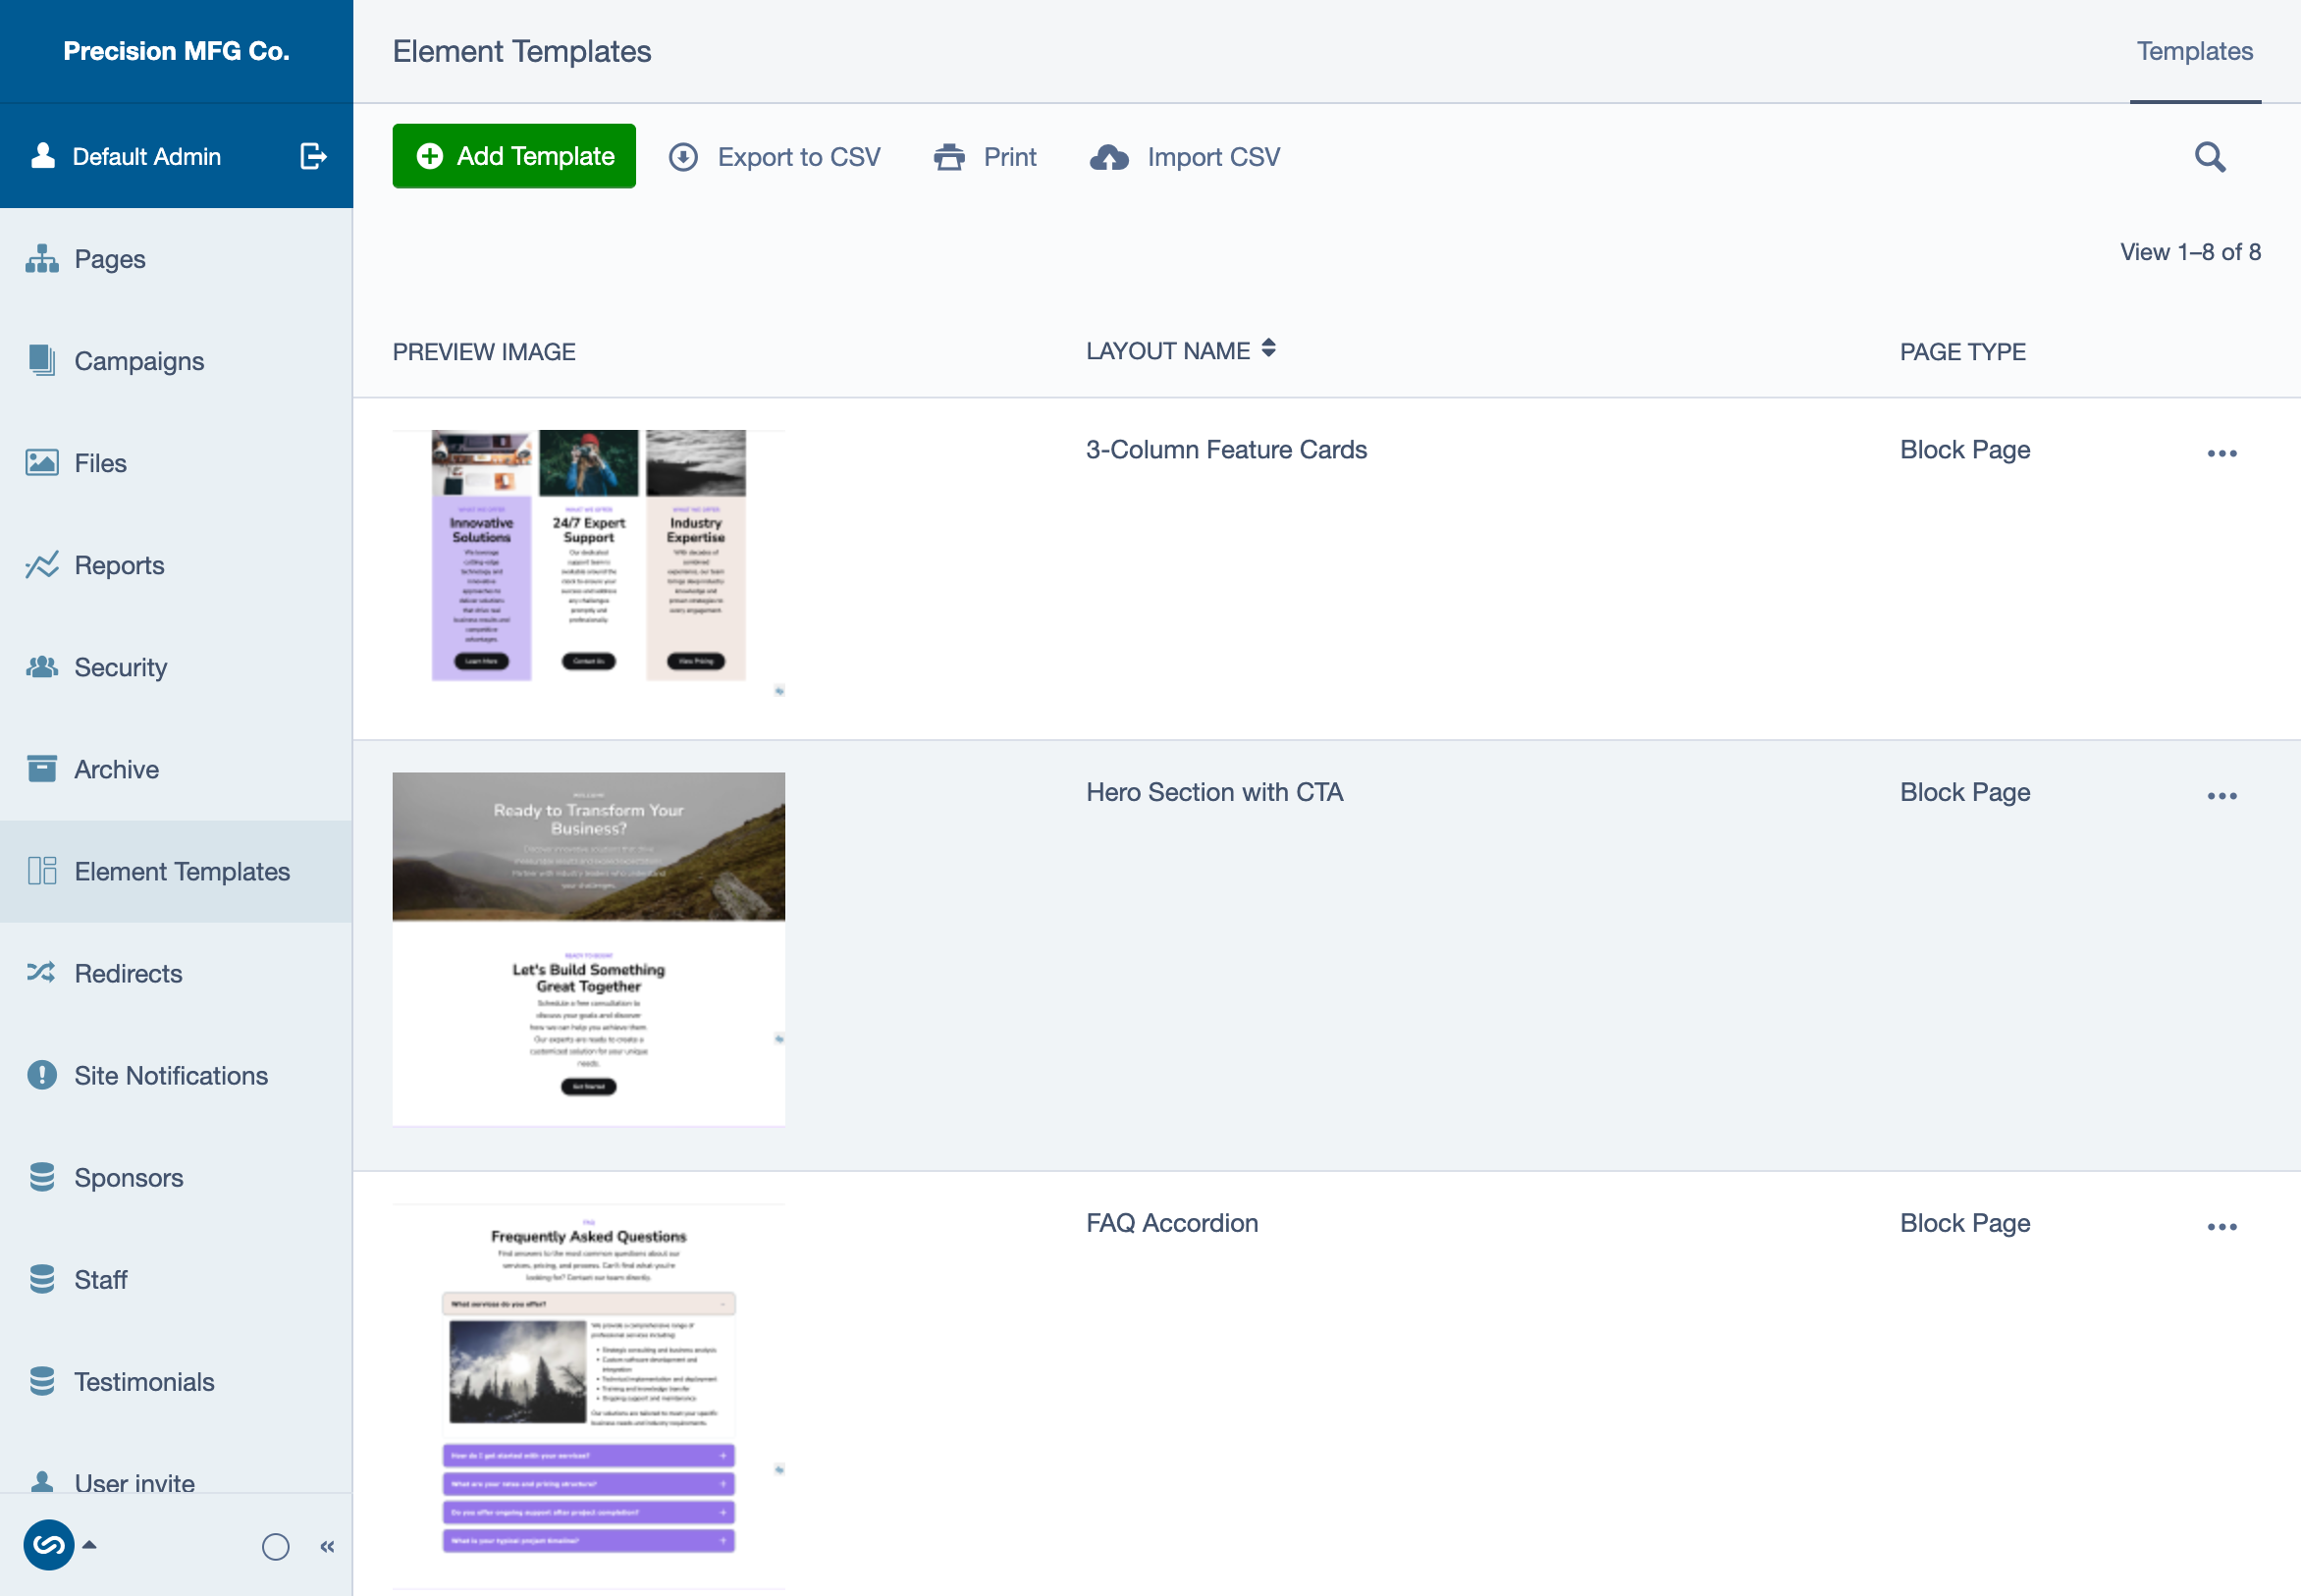Viewport: 2301px width, 1596px height.
Task: Collapse the sidebar with double chevron
Action: tap(327, 1547)
